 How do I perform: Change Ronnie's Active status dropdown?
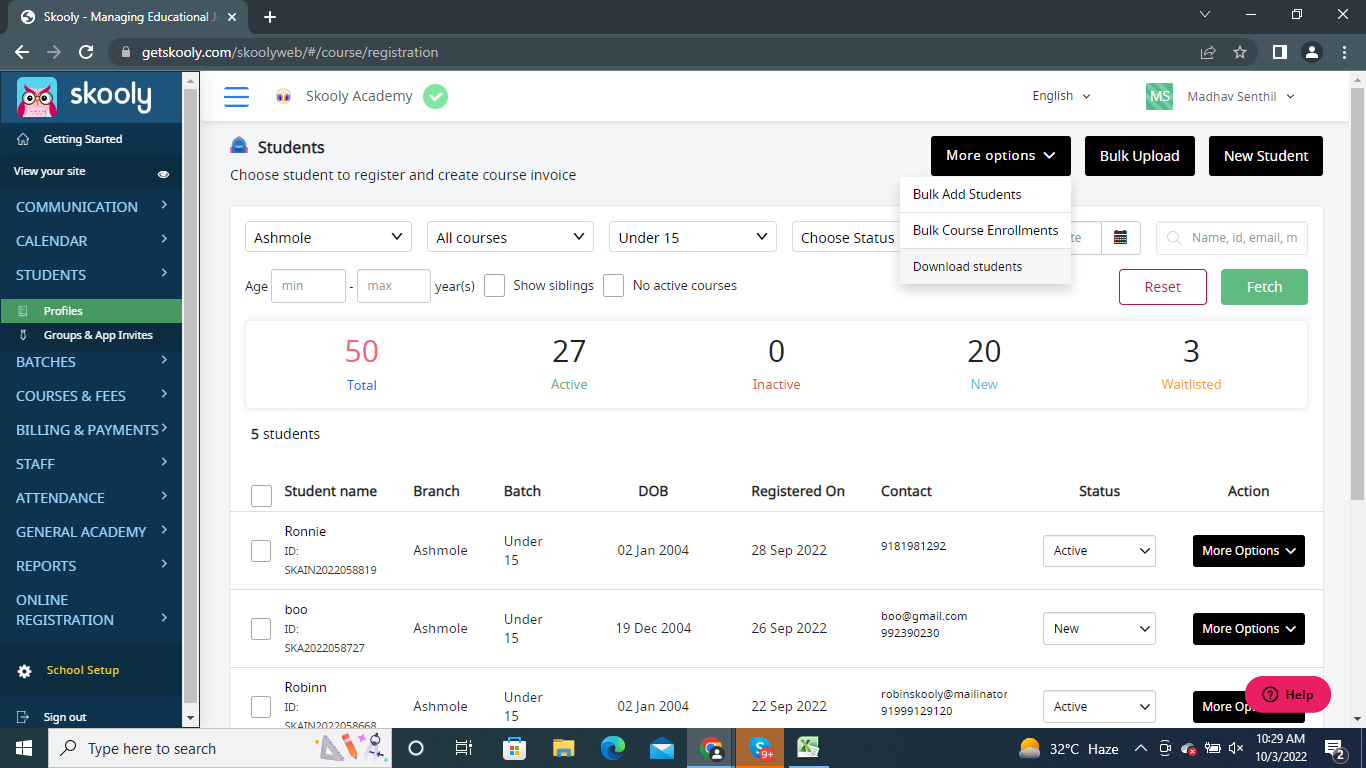[1099, 551]
